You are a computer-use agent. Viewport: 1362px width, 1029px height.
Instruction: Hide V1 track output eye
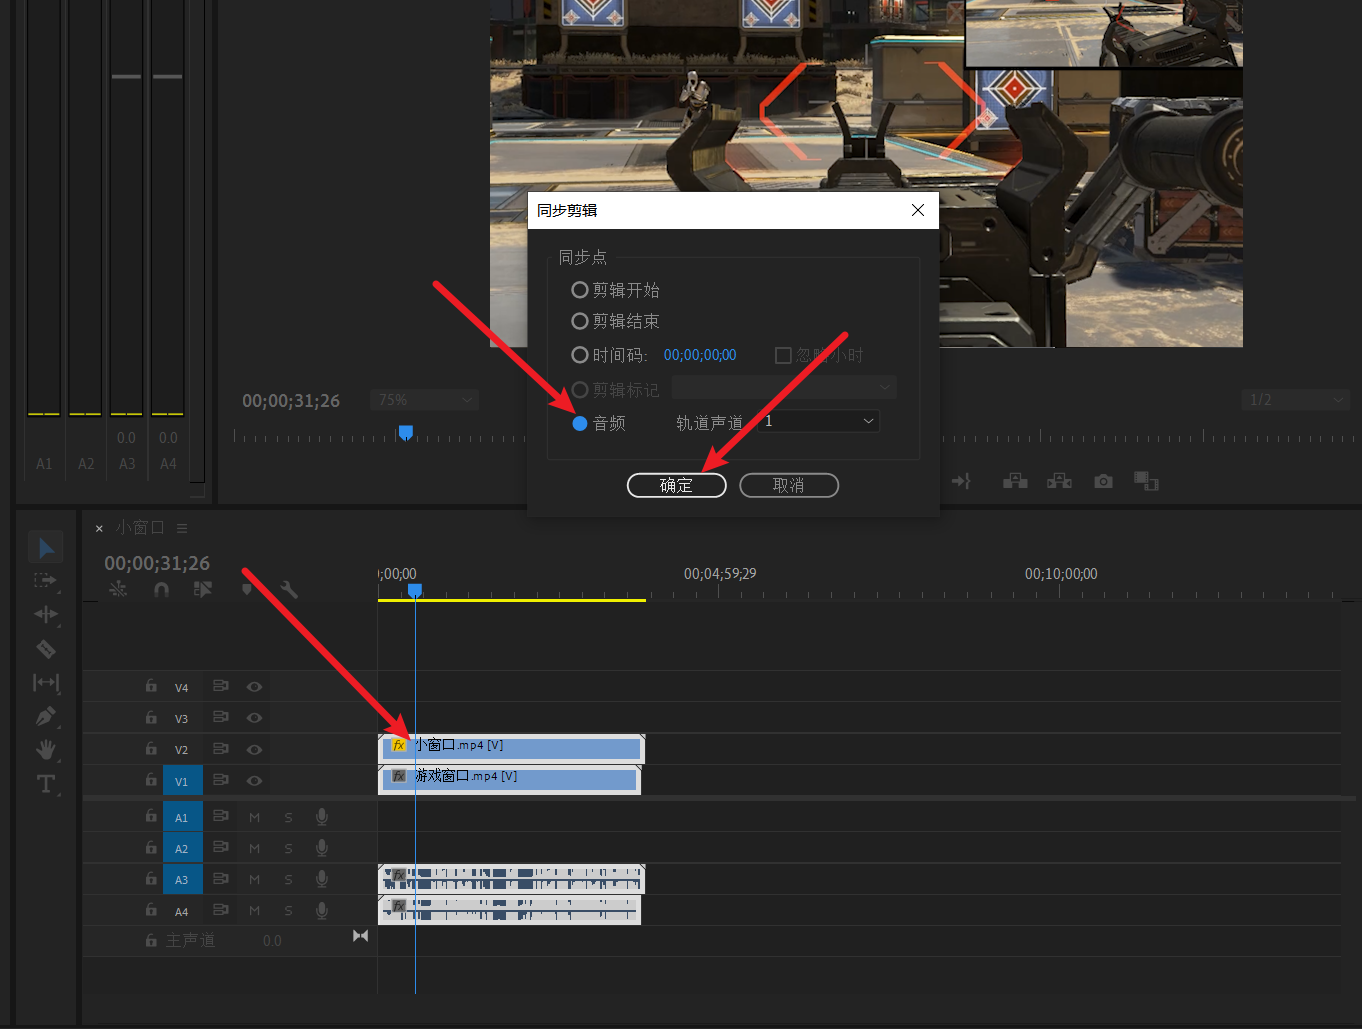click(x=254, y=780)
